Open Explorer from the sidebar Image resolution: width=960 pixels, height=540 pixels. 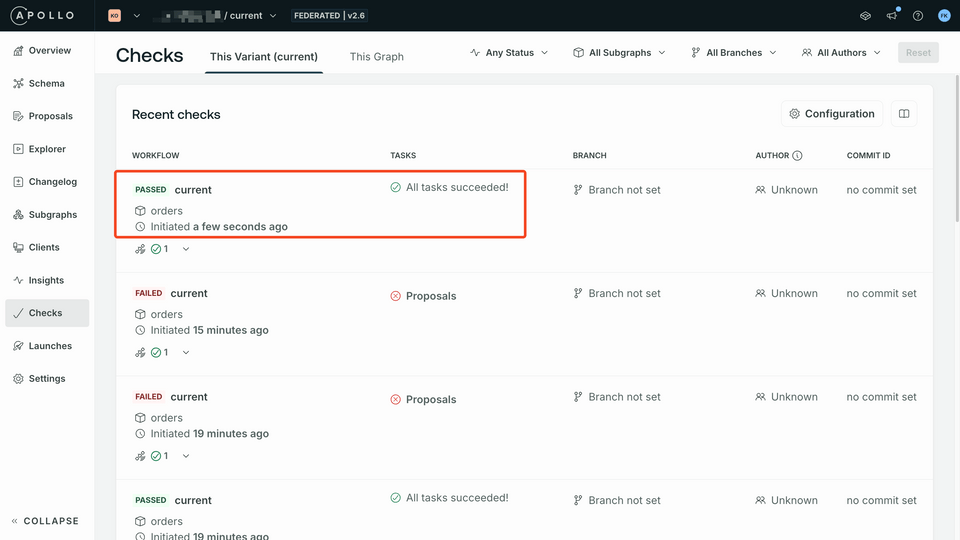(47, 149)
